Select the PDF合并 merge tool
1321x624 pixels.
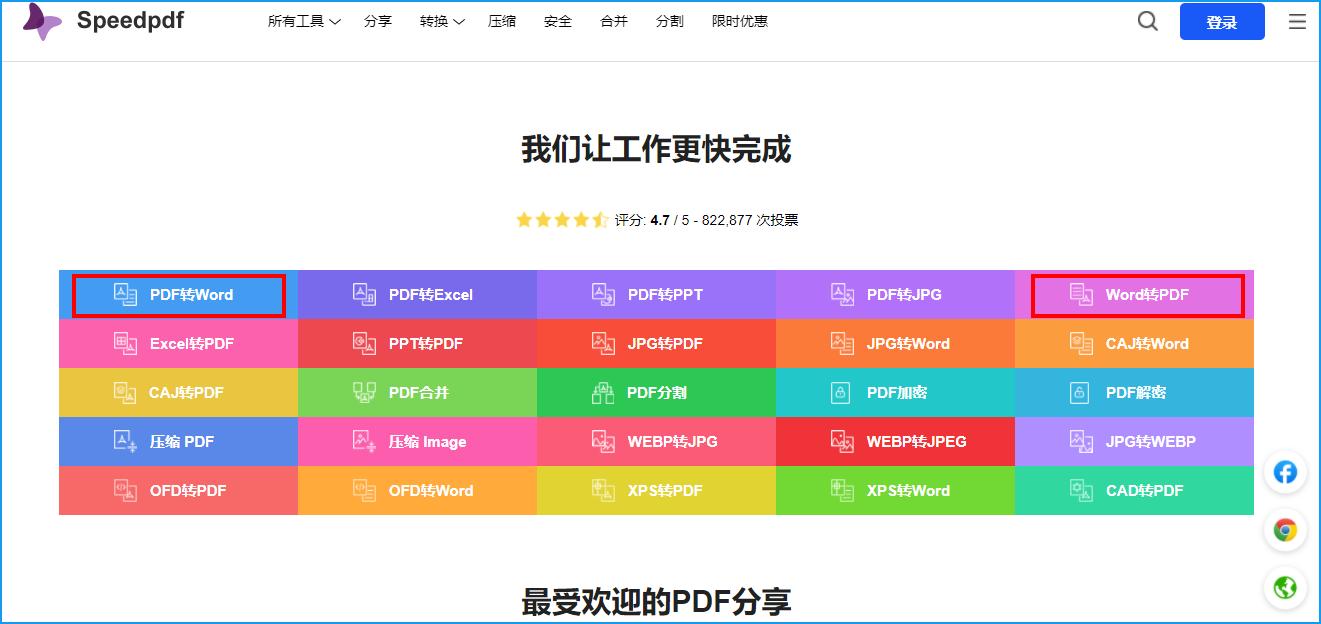click(x=417, y=392)
